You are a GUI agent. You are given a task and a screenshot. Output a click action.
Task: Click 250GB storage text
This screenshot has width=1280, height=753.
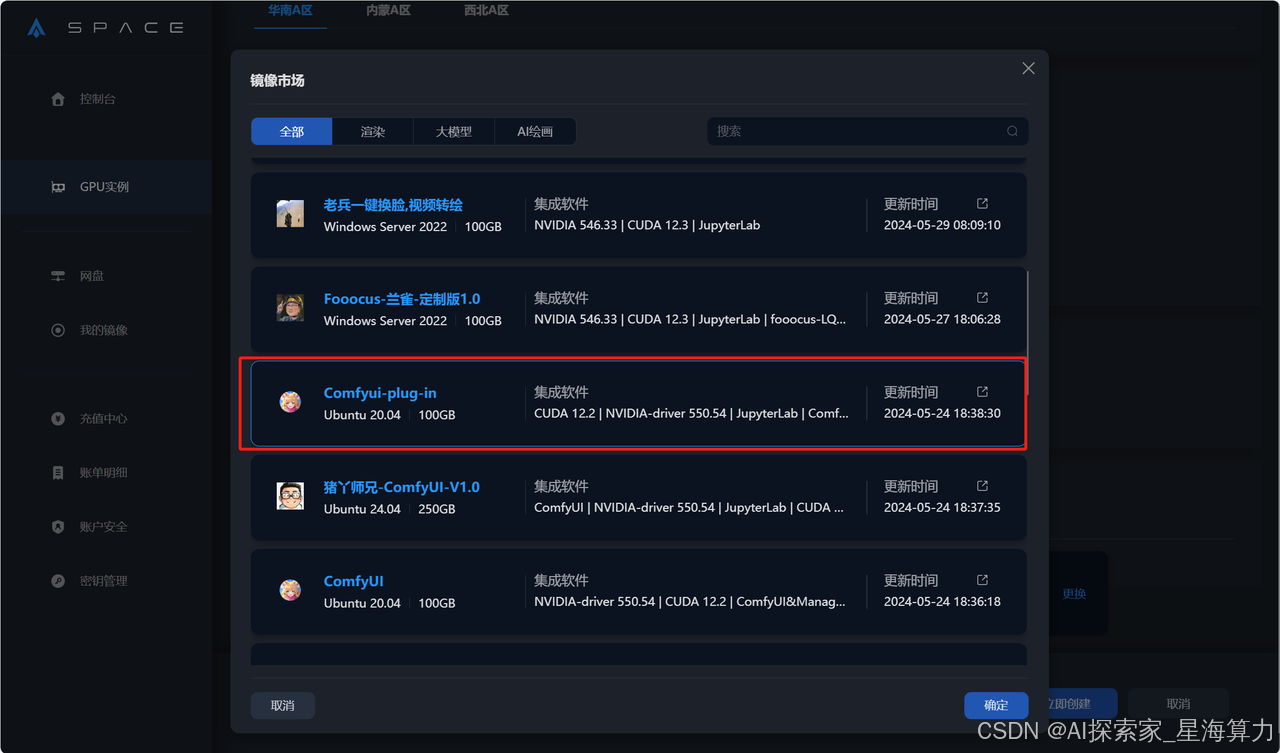pyautogui.click(x=437, y=509)
